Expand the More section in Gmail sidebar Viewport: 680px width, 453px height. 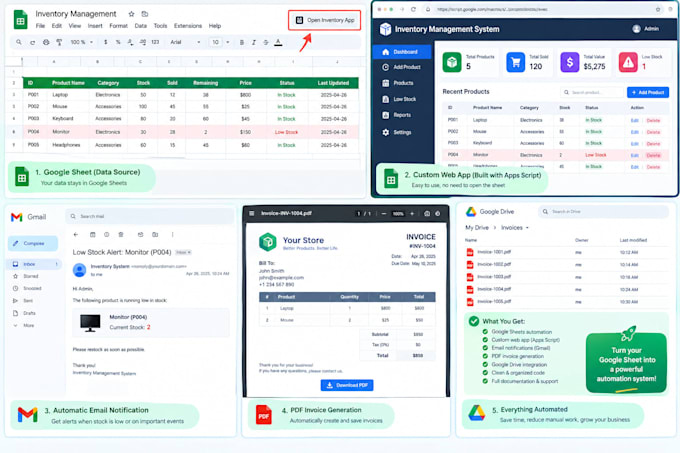pyautogui.click(x=24, y=325)
